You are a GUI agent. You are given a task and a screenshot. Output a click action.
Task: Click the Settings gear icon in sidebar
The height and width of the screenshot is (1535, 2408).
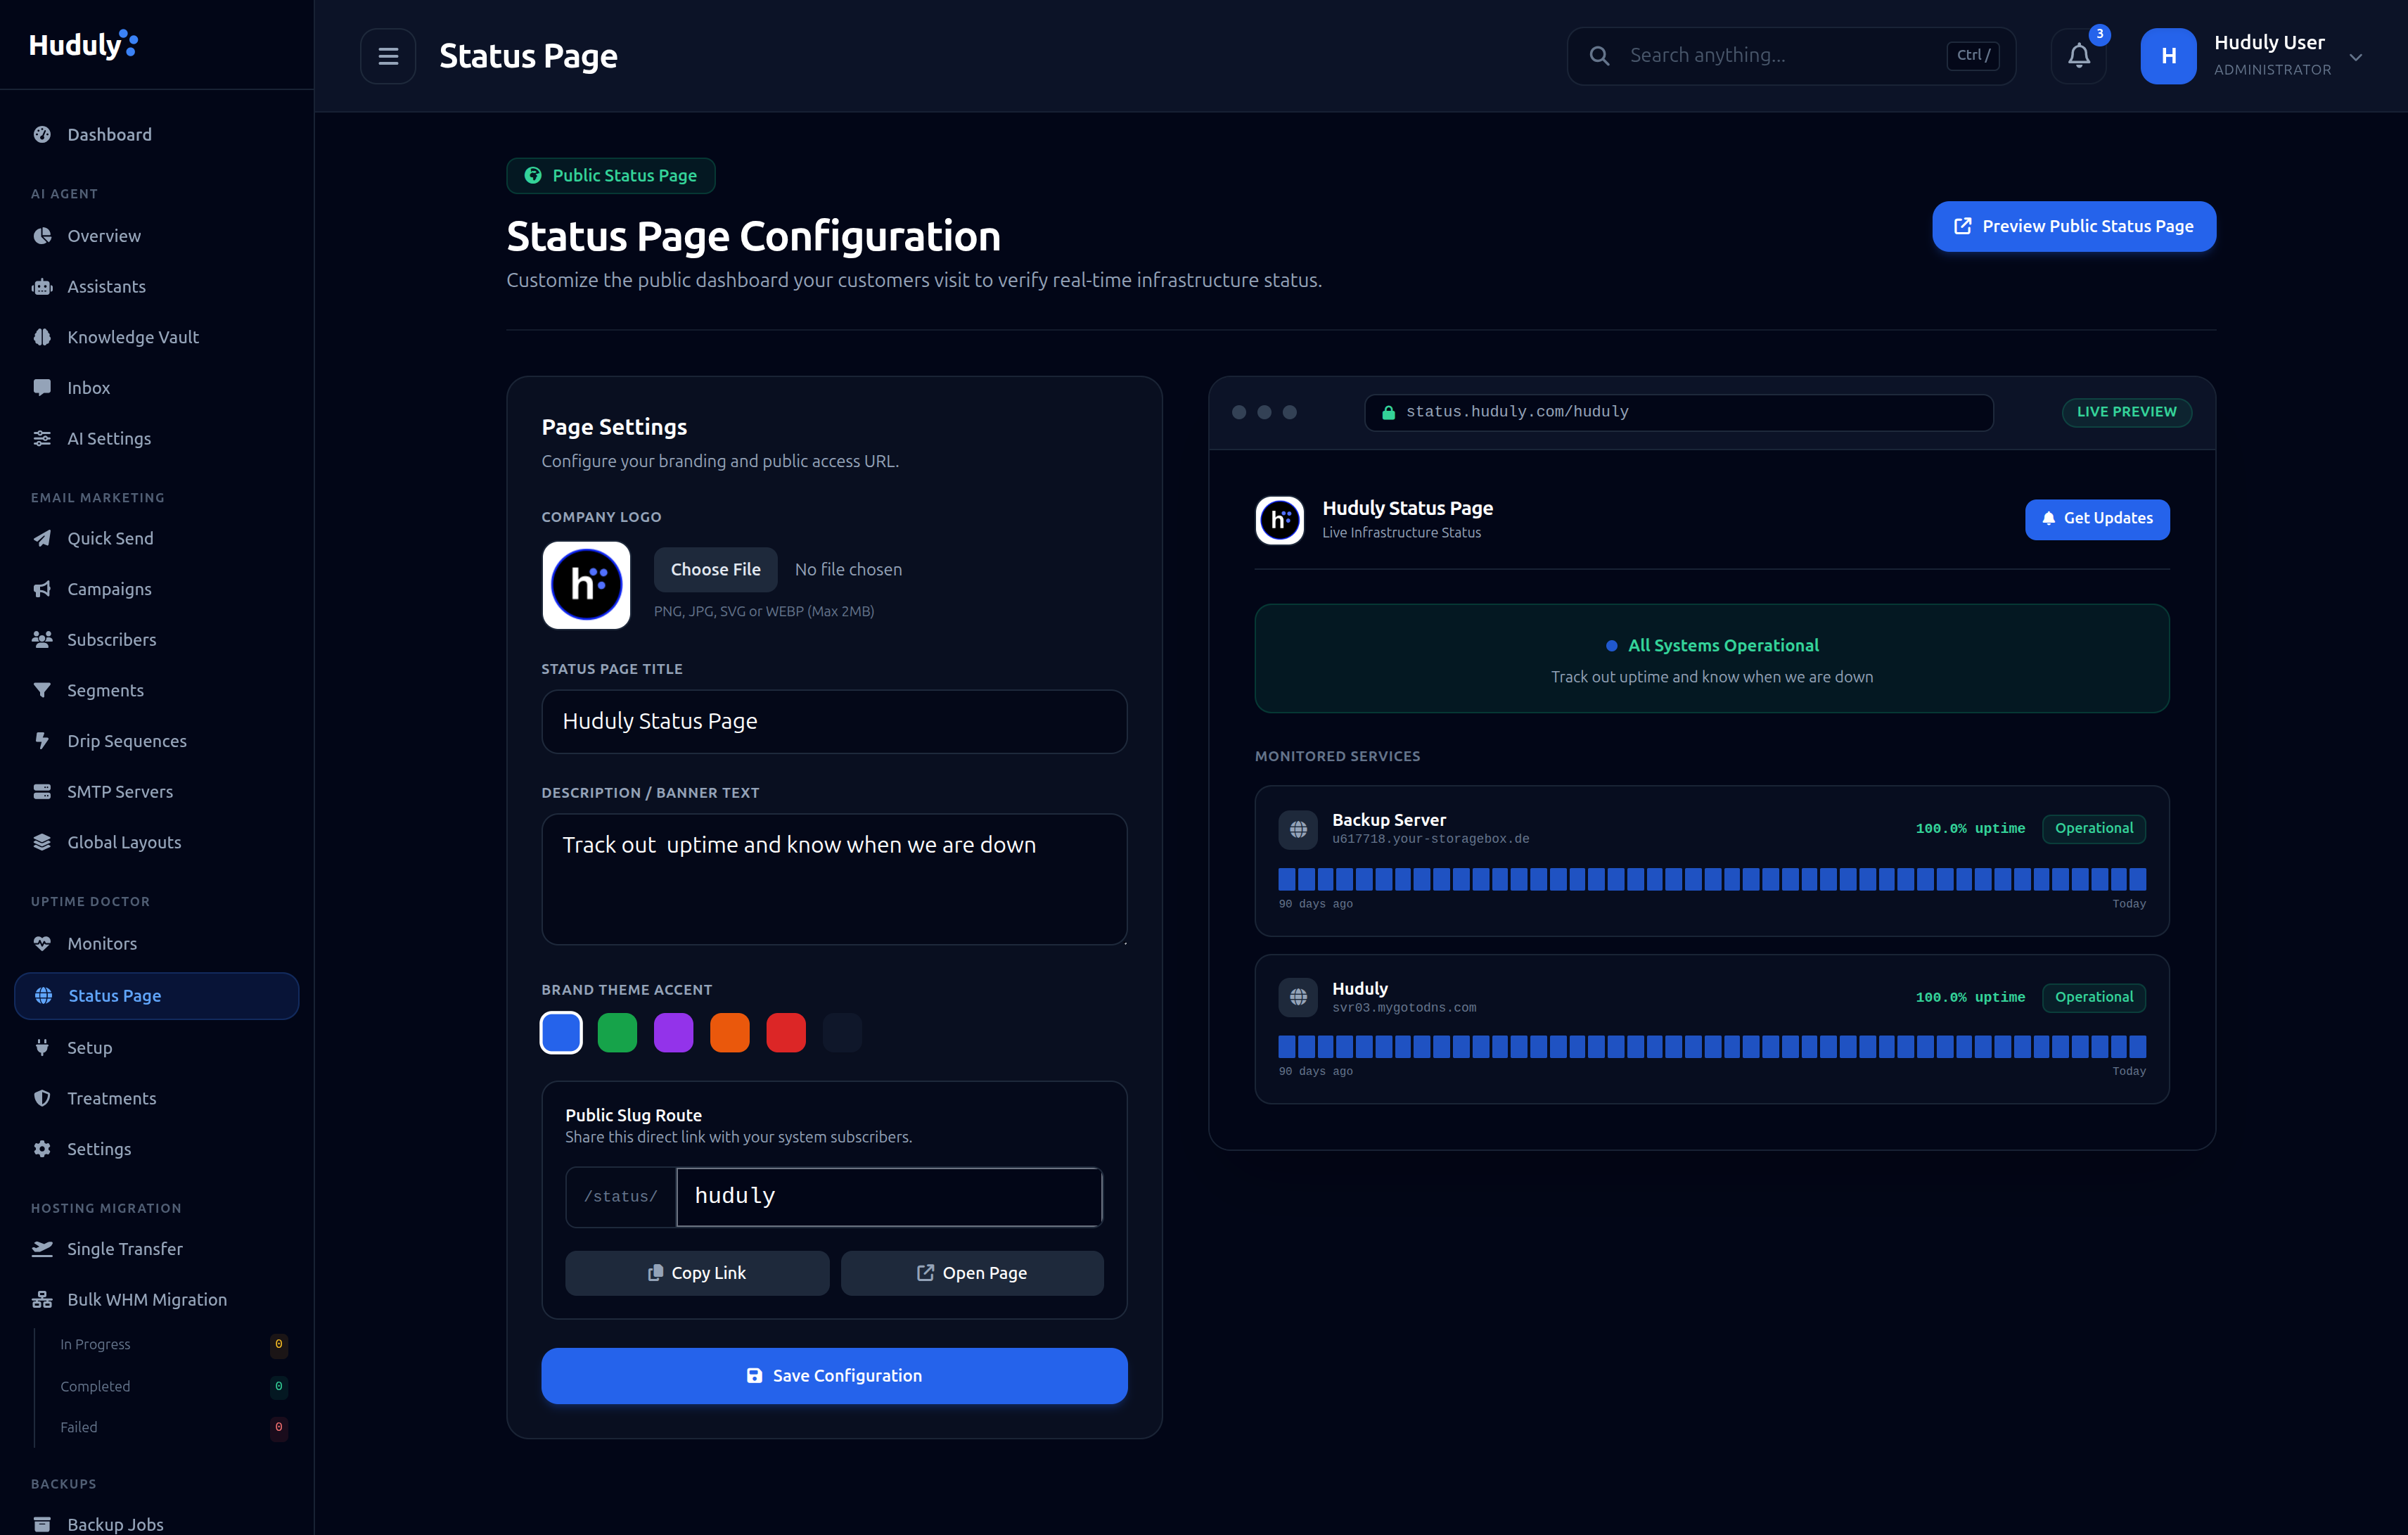[42, 1149]
